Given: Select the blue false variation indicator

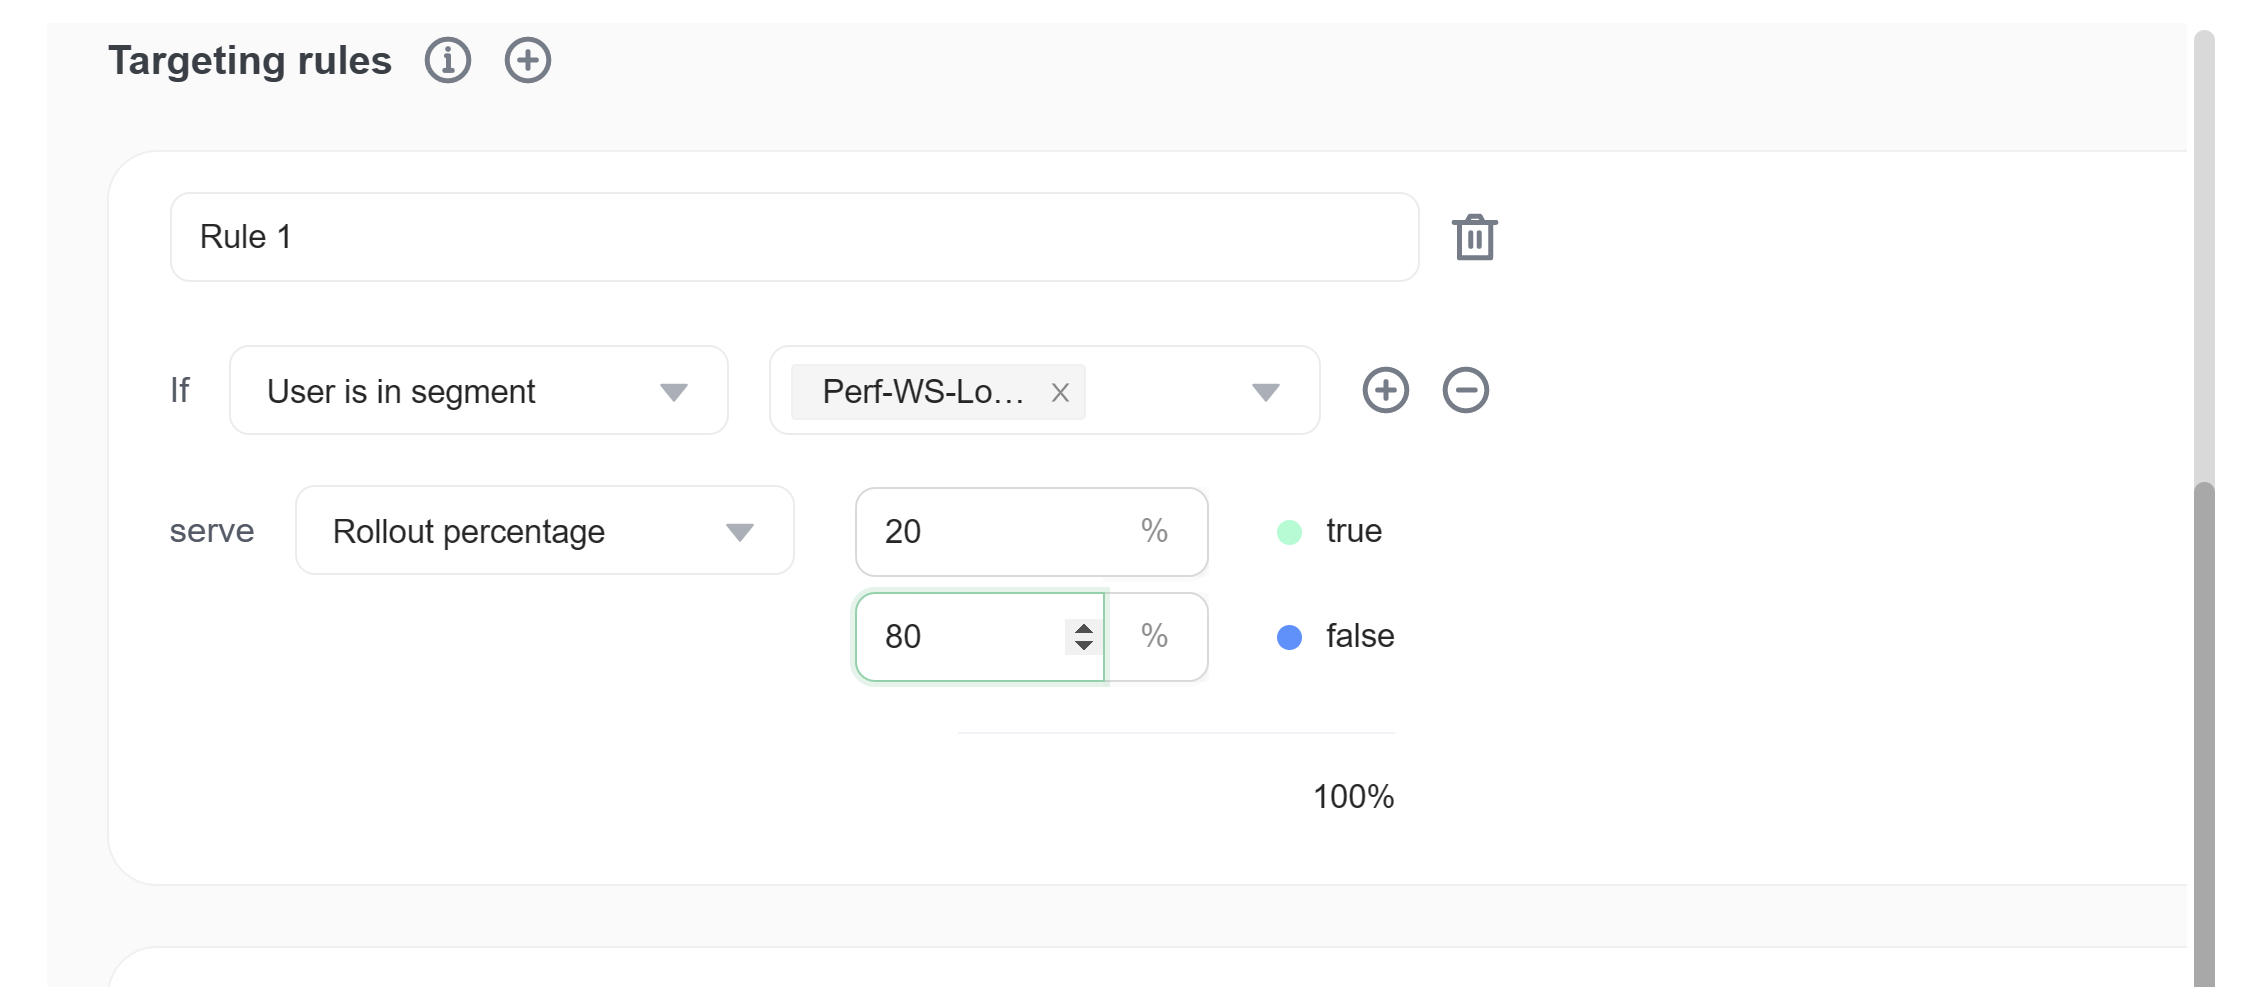Looking at the screenshot, I should pyautogui.click(x=1289, y=636).
